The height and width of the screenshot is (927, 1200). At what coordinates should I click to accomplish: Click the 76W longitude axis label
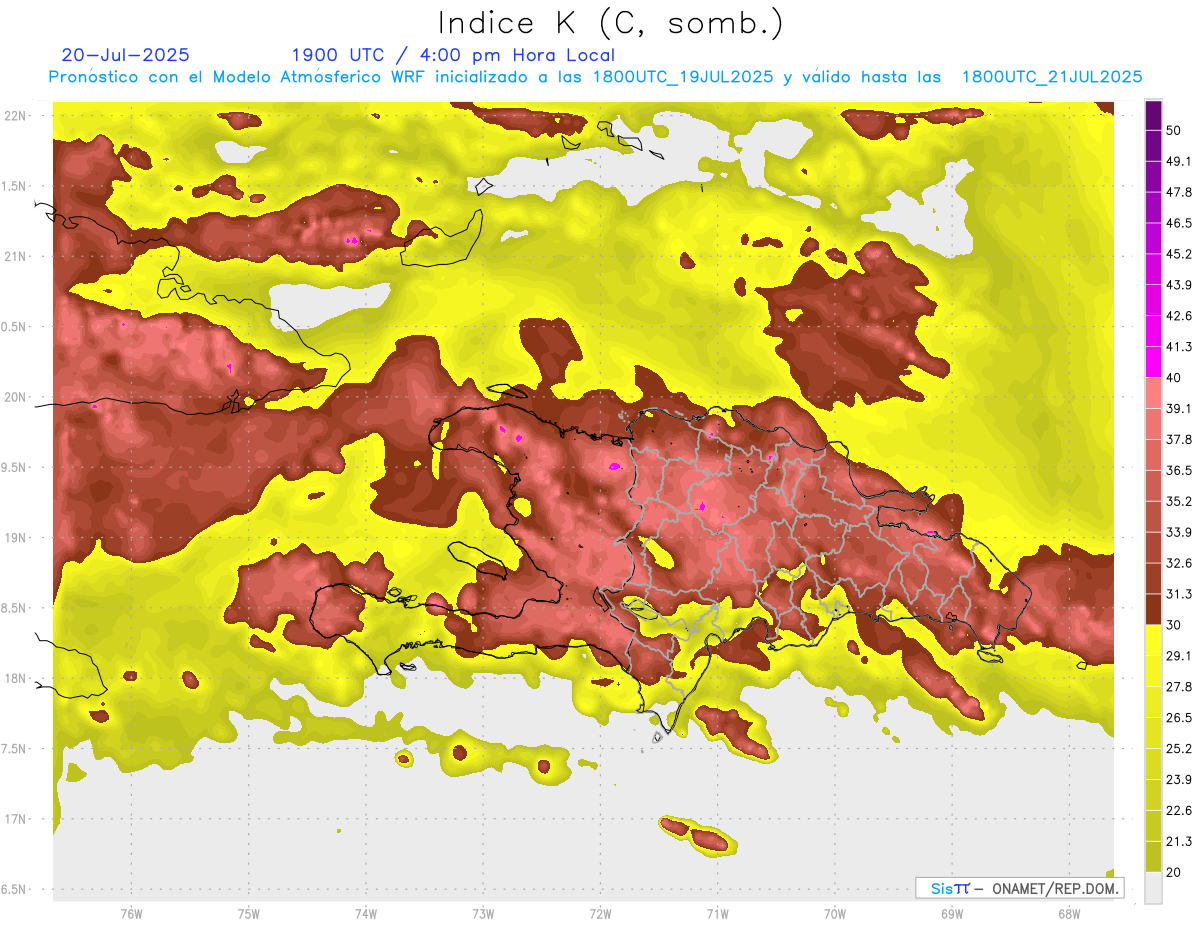[x=131, y=913]
